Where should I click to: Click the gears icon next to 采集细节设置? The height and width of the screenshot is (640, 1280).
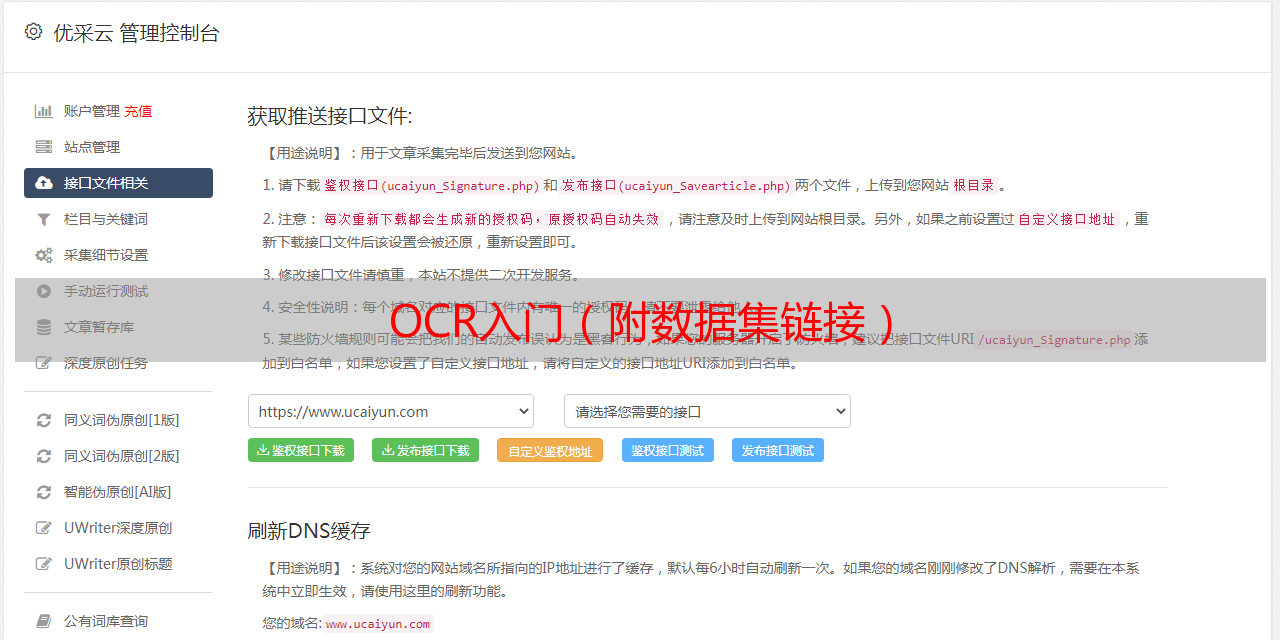coord(44,255)
